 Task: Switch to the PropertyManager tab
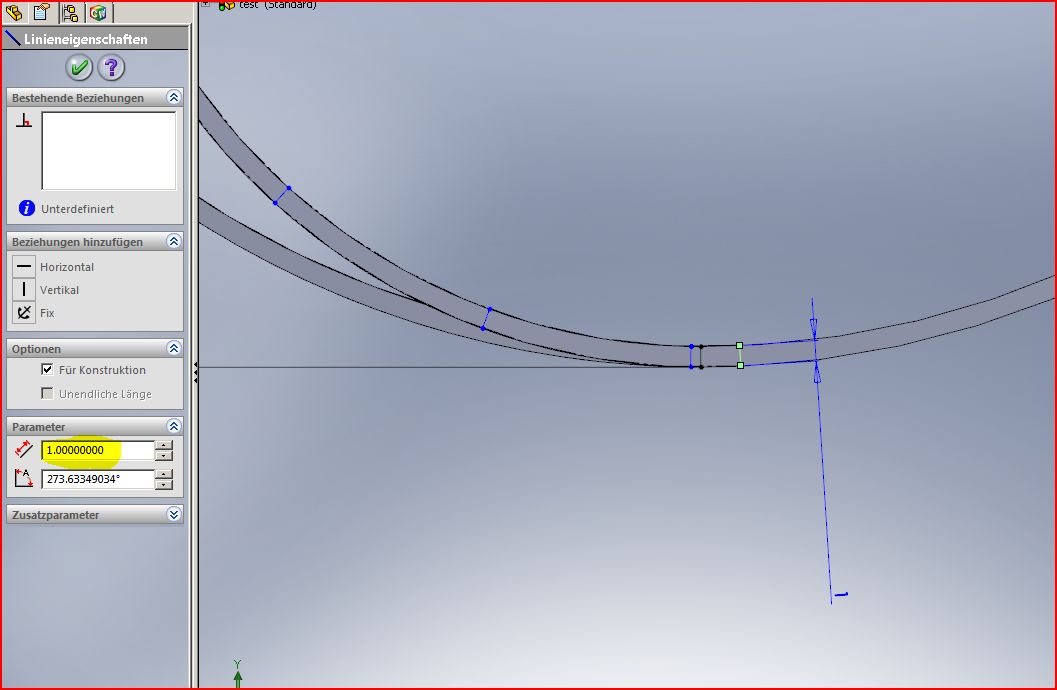point(41,11)
